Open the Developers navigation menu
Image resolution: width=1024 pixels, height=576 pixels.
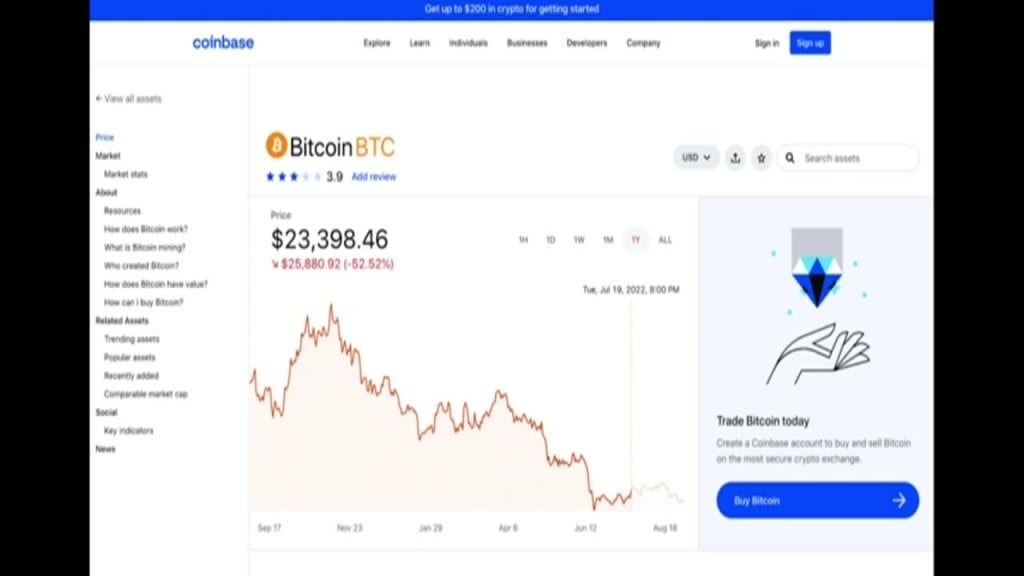pos(586,43)
